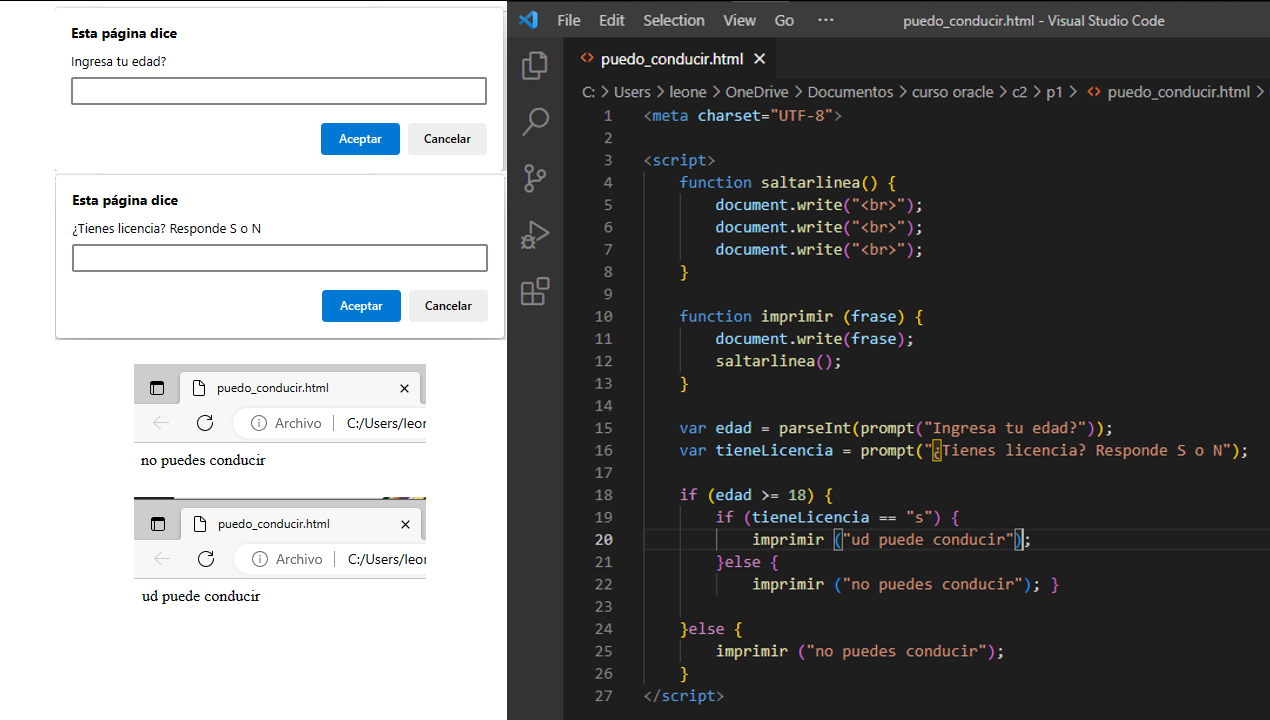Open the Selection menu

coord(673,20)
